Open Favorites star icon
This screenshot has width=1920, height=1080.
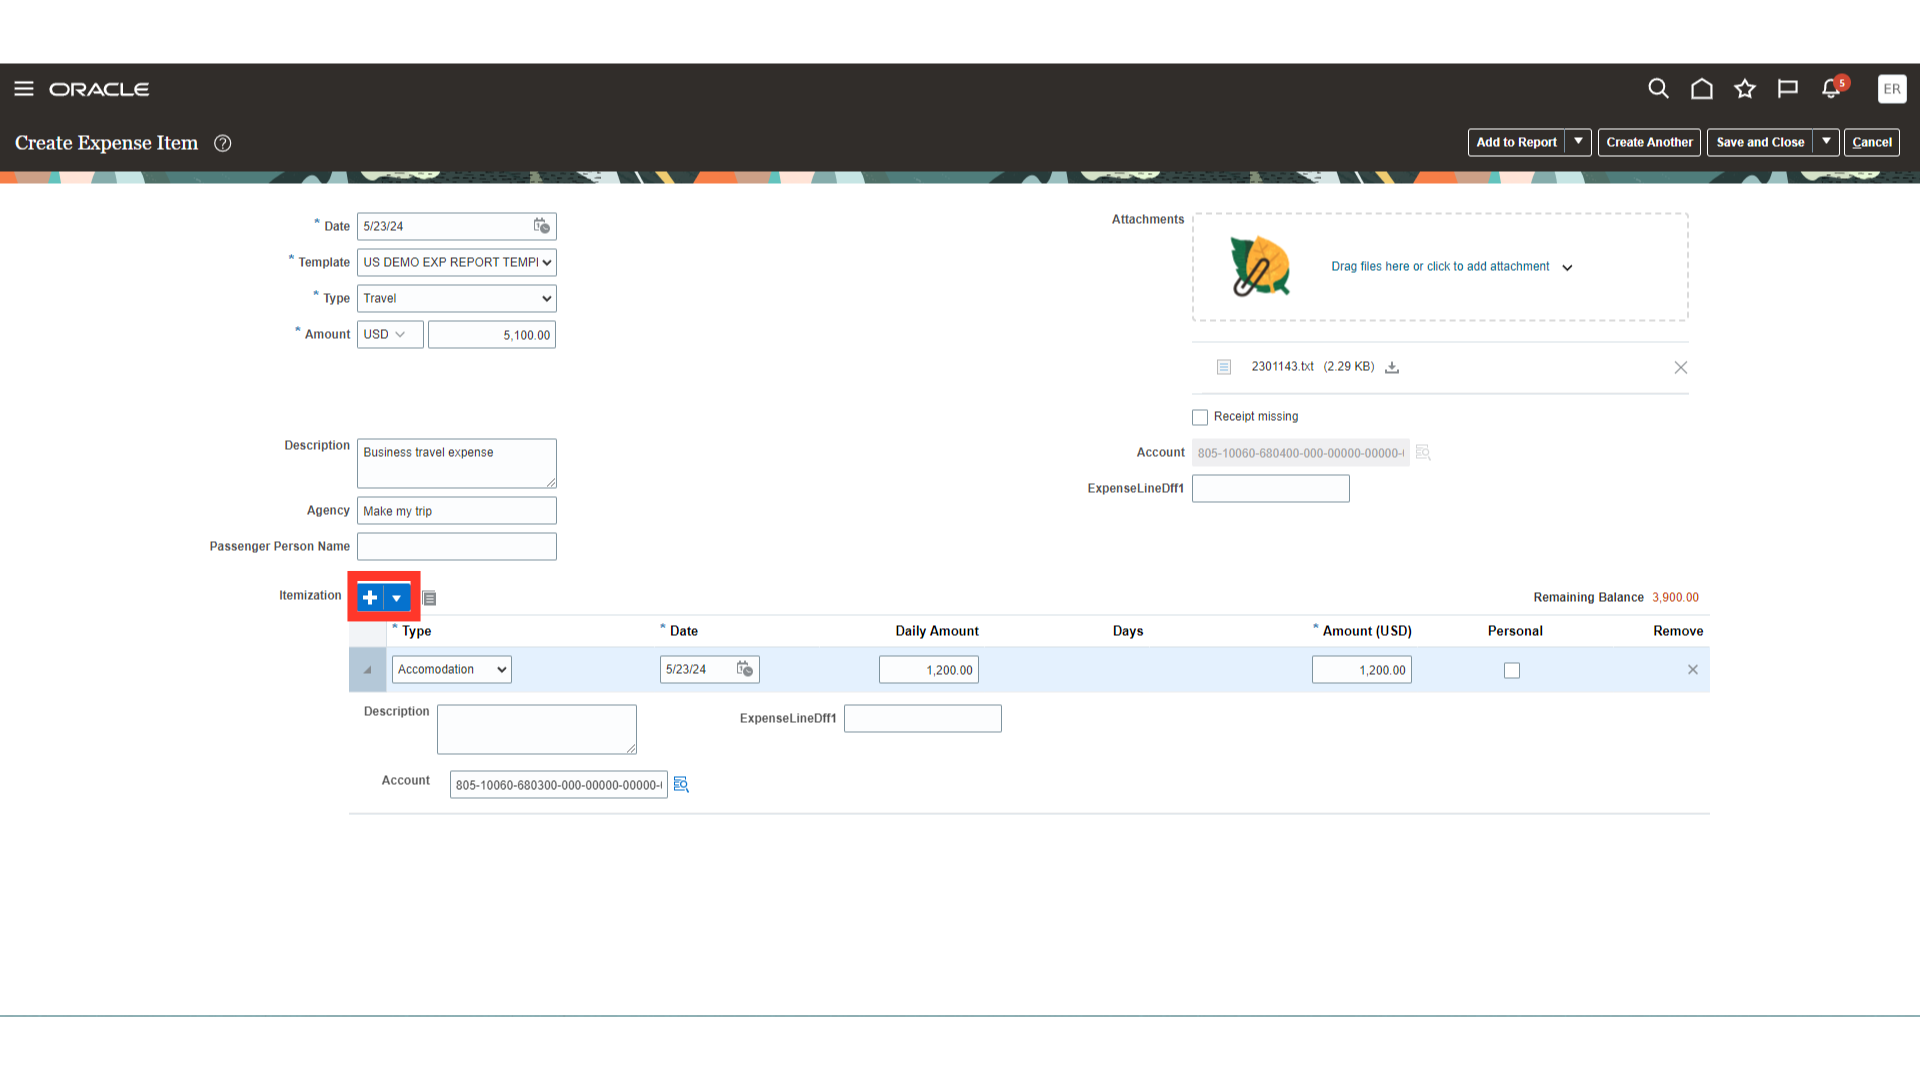click(1745, 89)
